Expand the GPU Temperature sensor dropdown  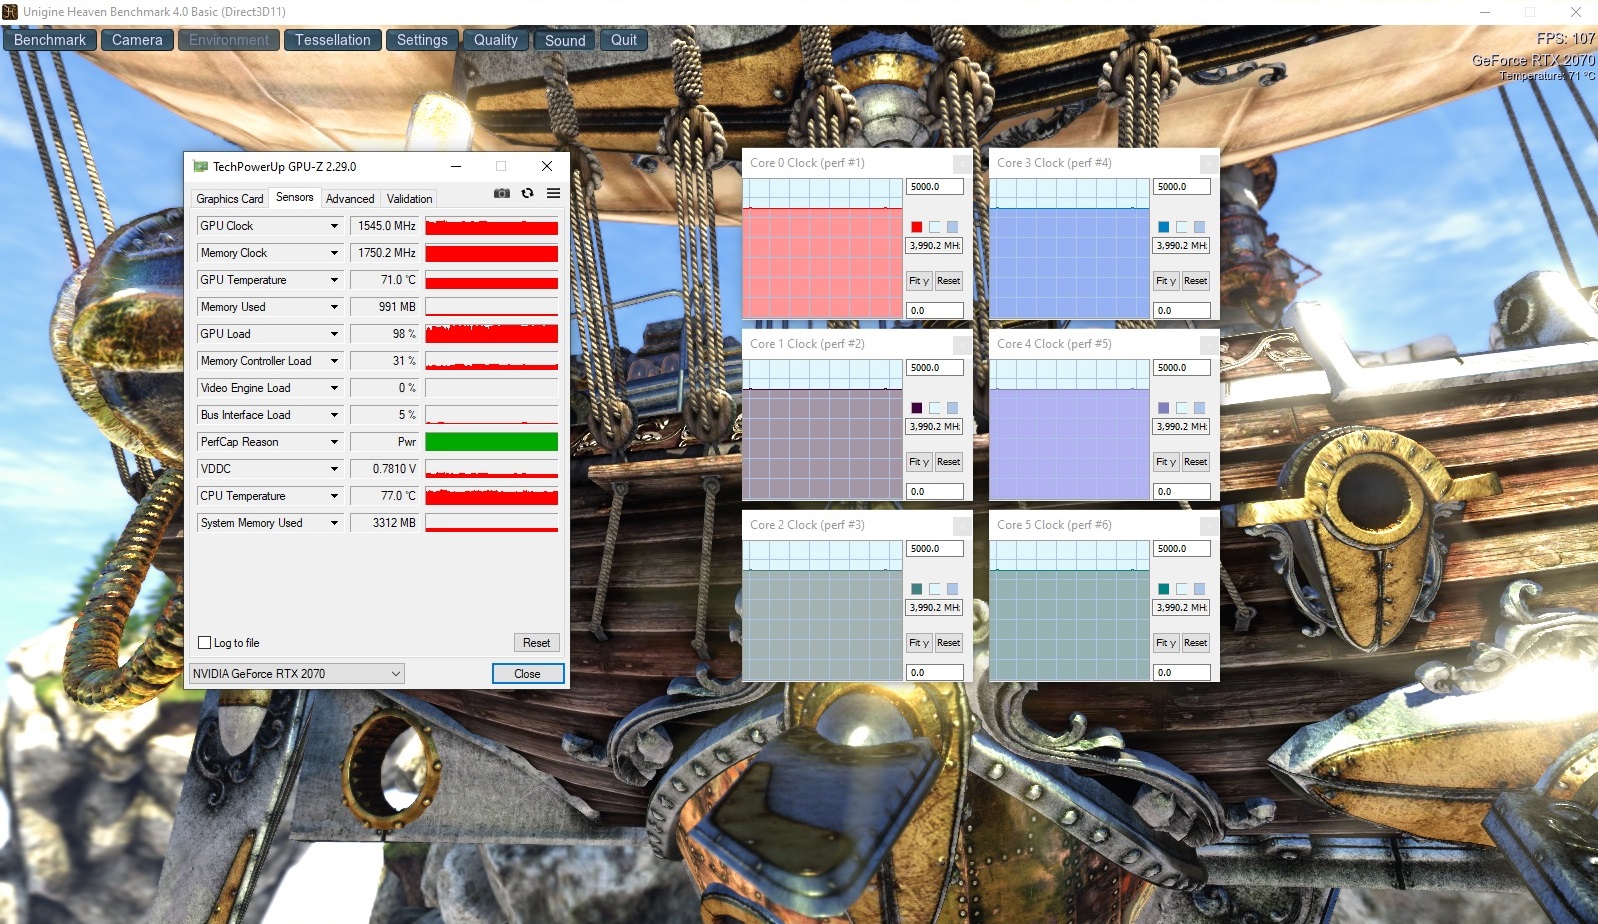click(x=334, y=280)
